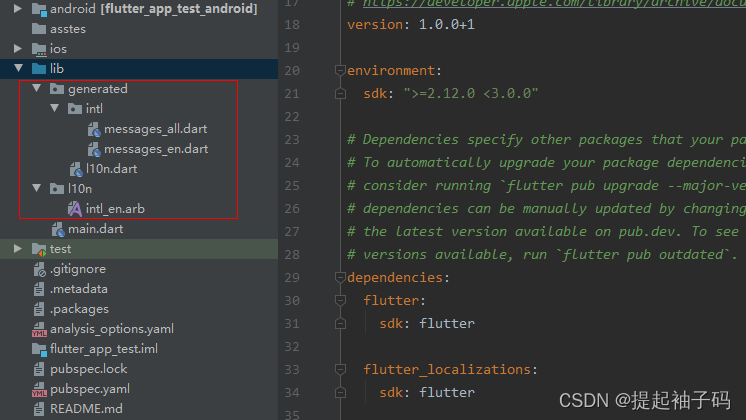This screenshot has width=746, height=420.
Task: Select the lib folder name
Action: tap(57, 68)
